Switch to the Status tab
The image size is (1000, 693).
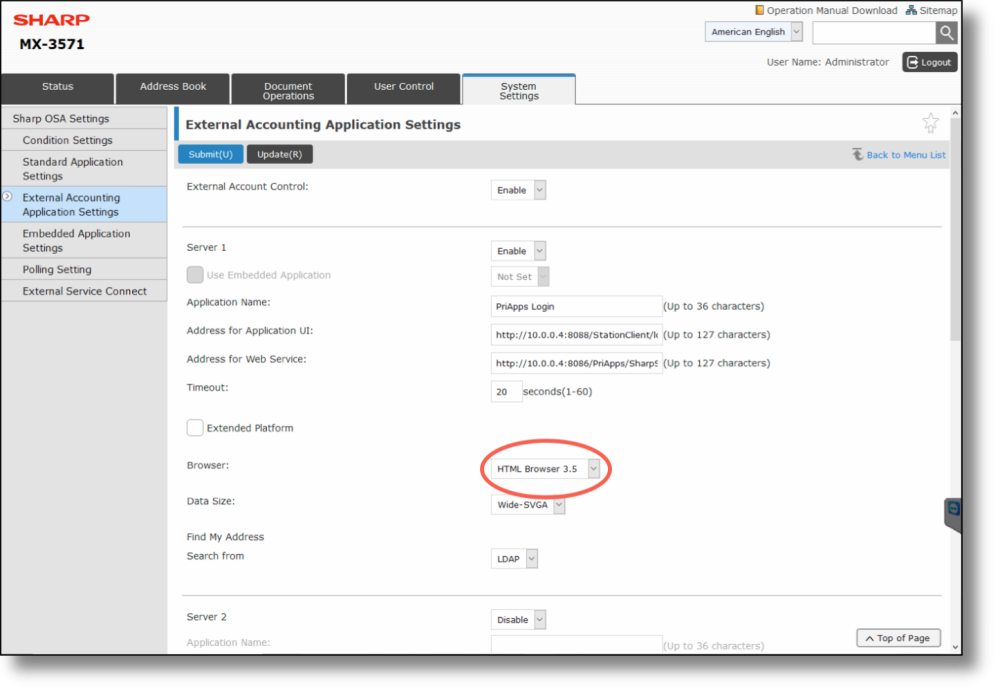(x=57, y=88)
